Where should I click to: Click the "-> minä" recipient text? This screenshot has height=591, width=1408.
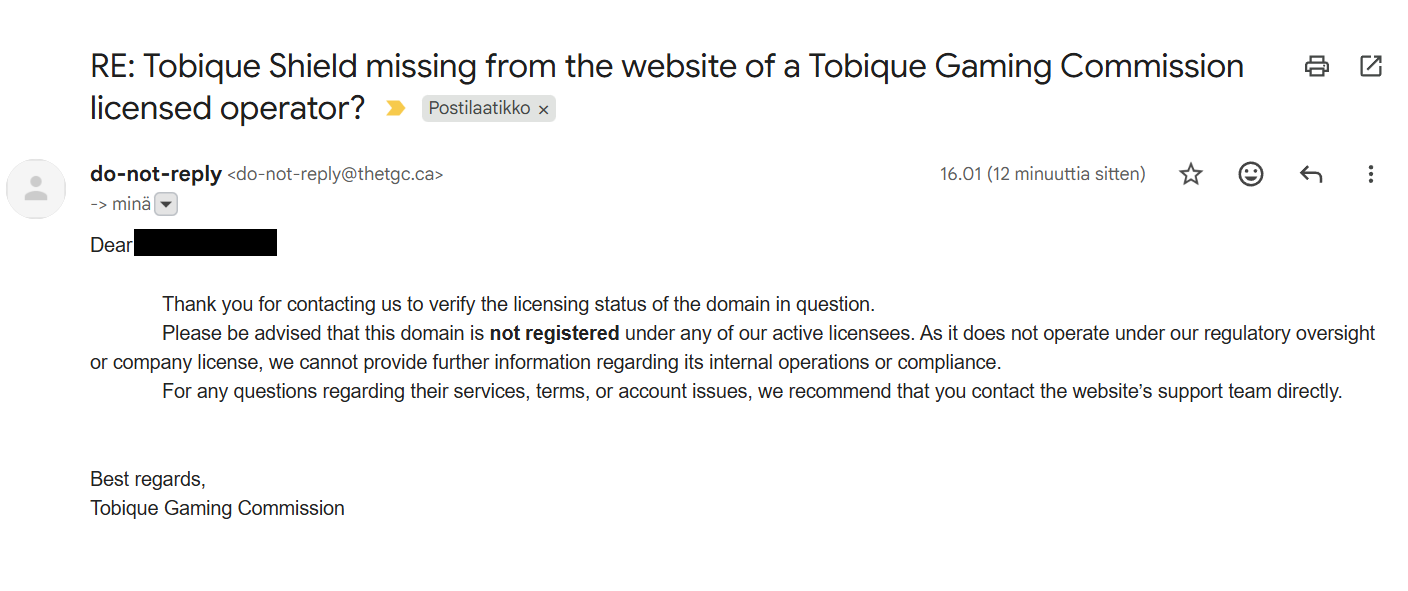121,204
